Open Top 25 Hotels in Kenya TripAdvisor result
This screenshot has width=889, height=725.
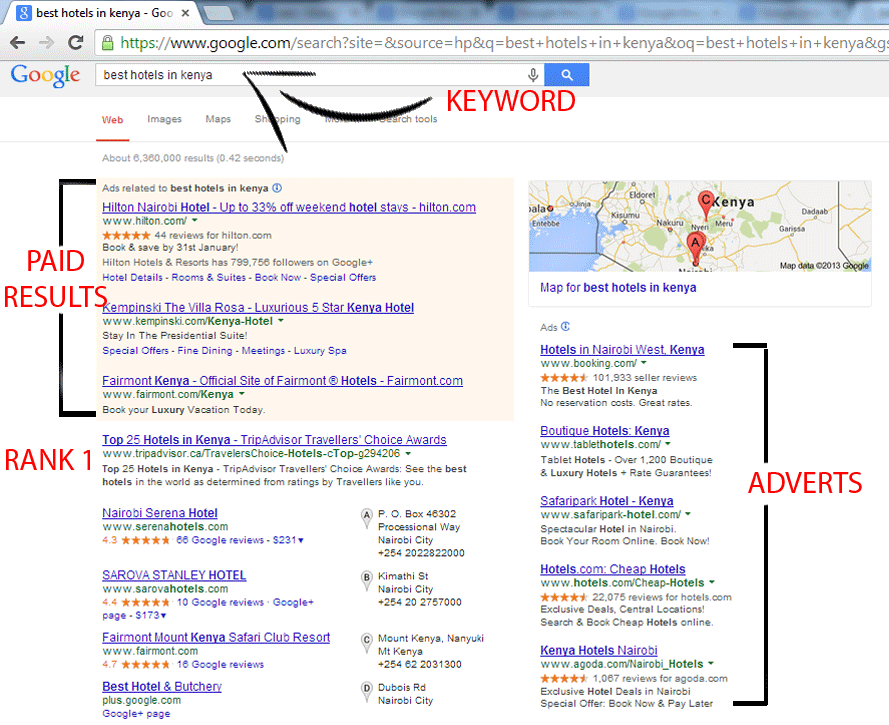pyautogui.click(x=274, y=440)
